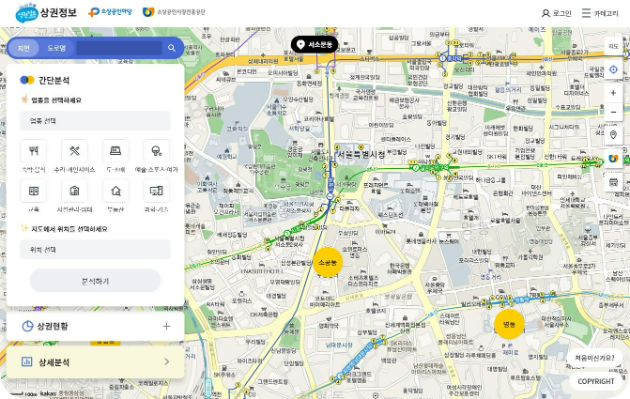Switch address search to 도로명 mode
This screenshot has width=630, height=399.
click(x=57, y=48)
